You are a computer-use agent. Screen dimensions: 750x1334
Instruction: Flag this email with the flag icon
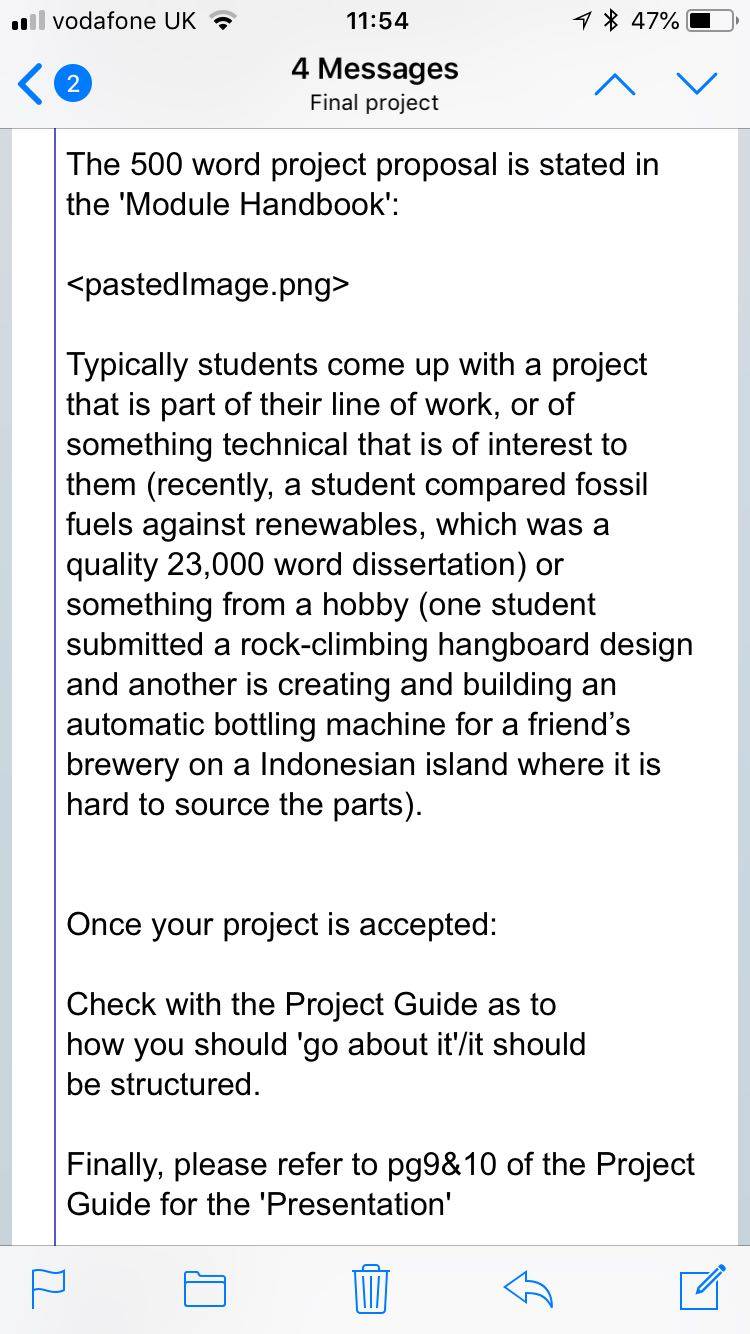click(48, 1288)
